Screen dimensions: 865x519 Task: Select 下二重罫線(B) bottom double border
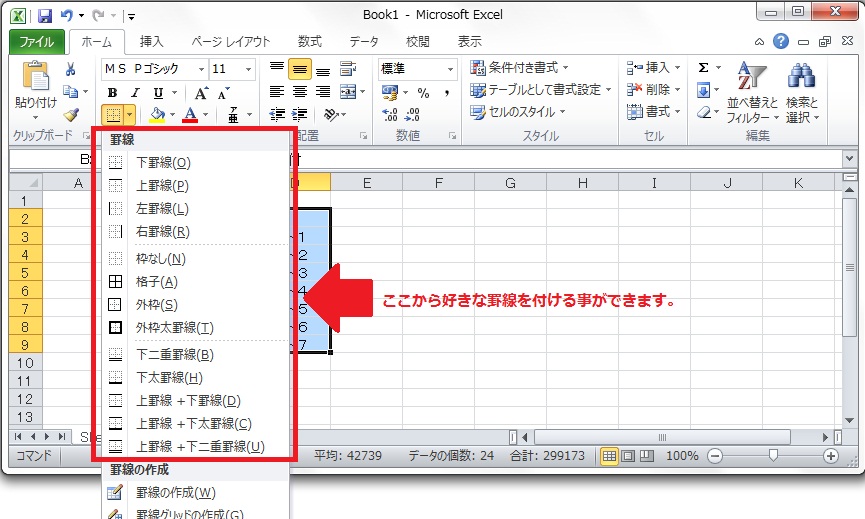(196, 355)
